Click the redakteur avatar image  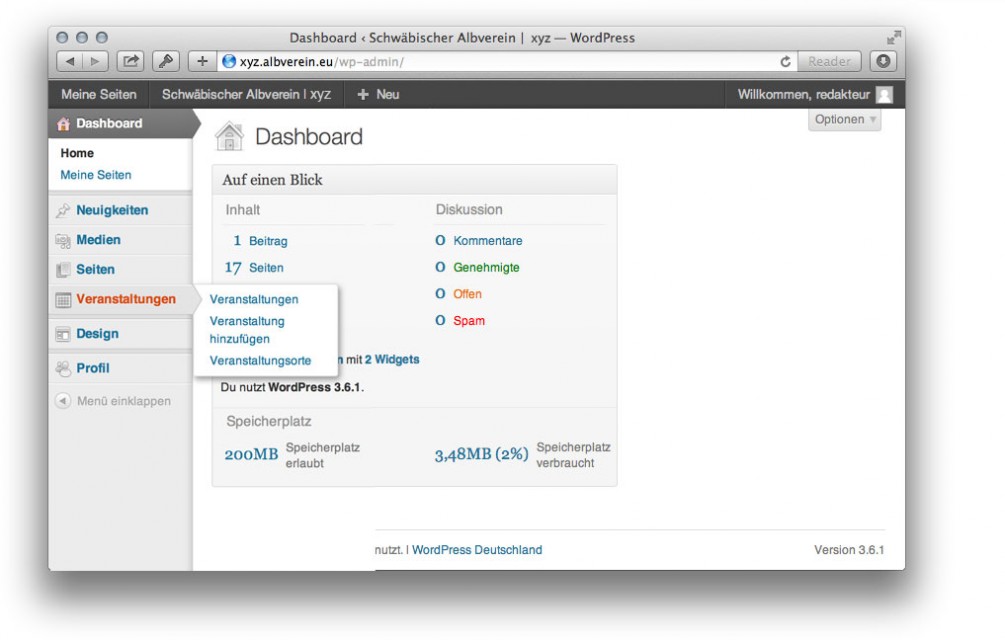885,95
